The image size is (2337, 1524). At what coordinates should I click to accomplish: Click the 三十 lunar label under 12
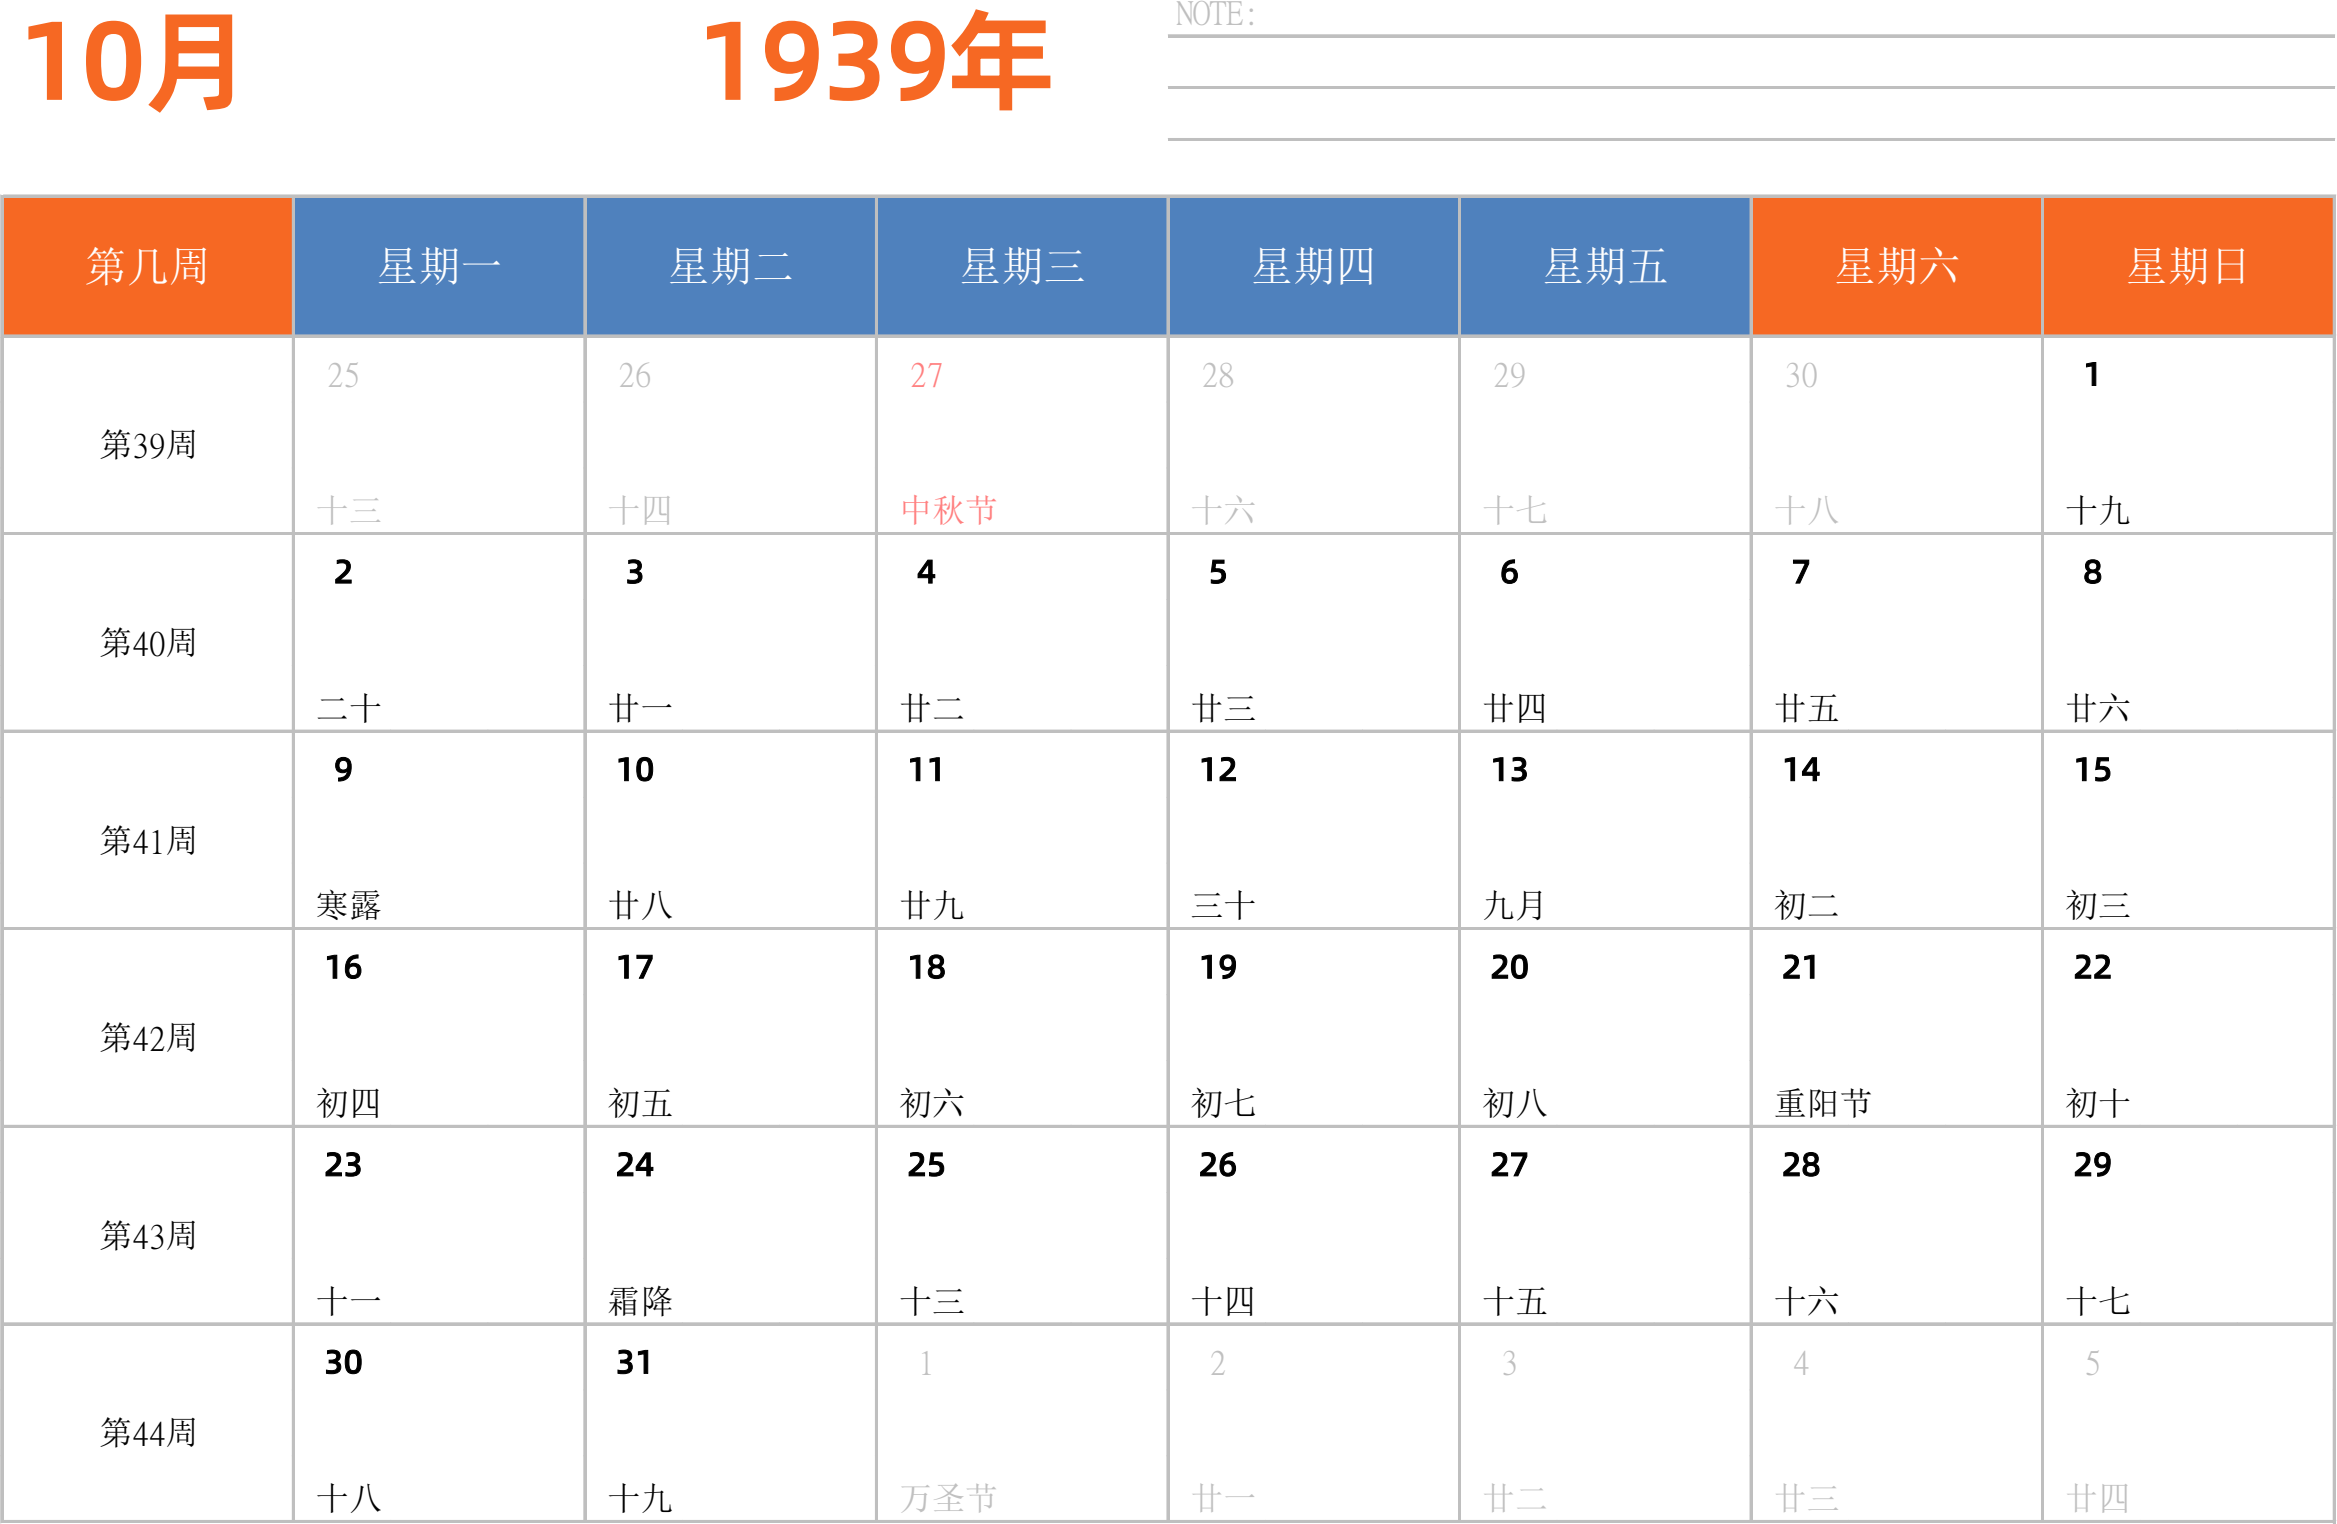pos(1224,905)
